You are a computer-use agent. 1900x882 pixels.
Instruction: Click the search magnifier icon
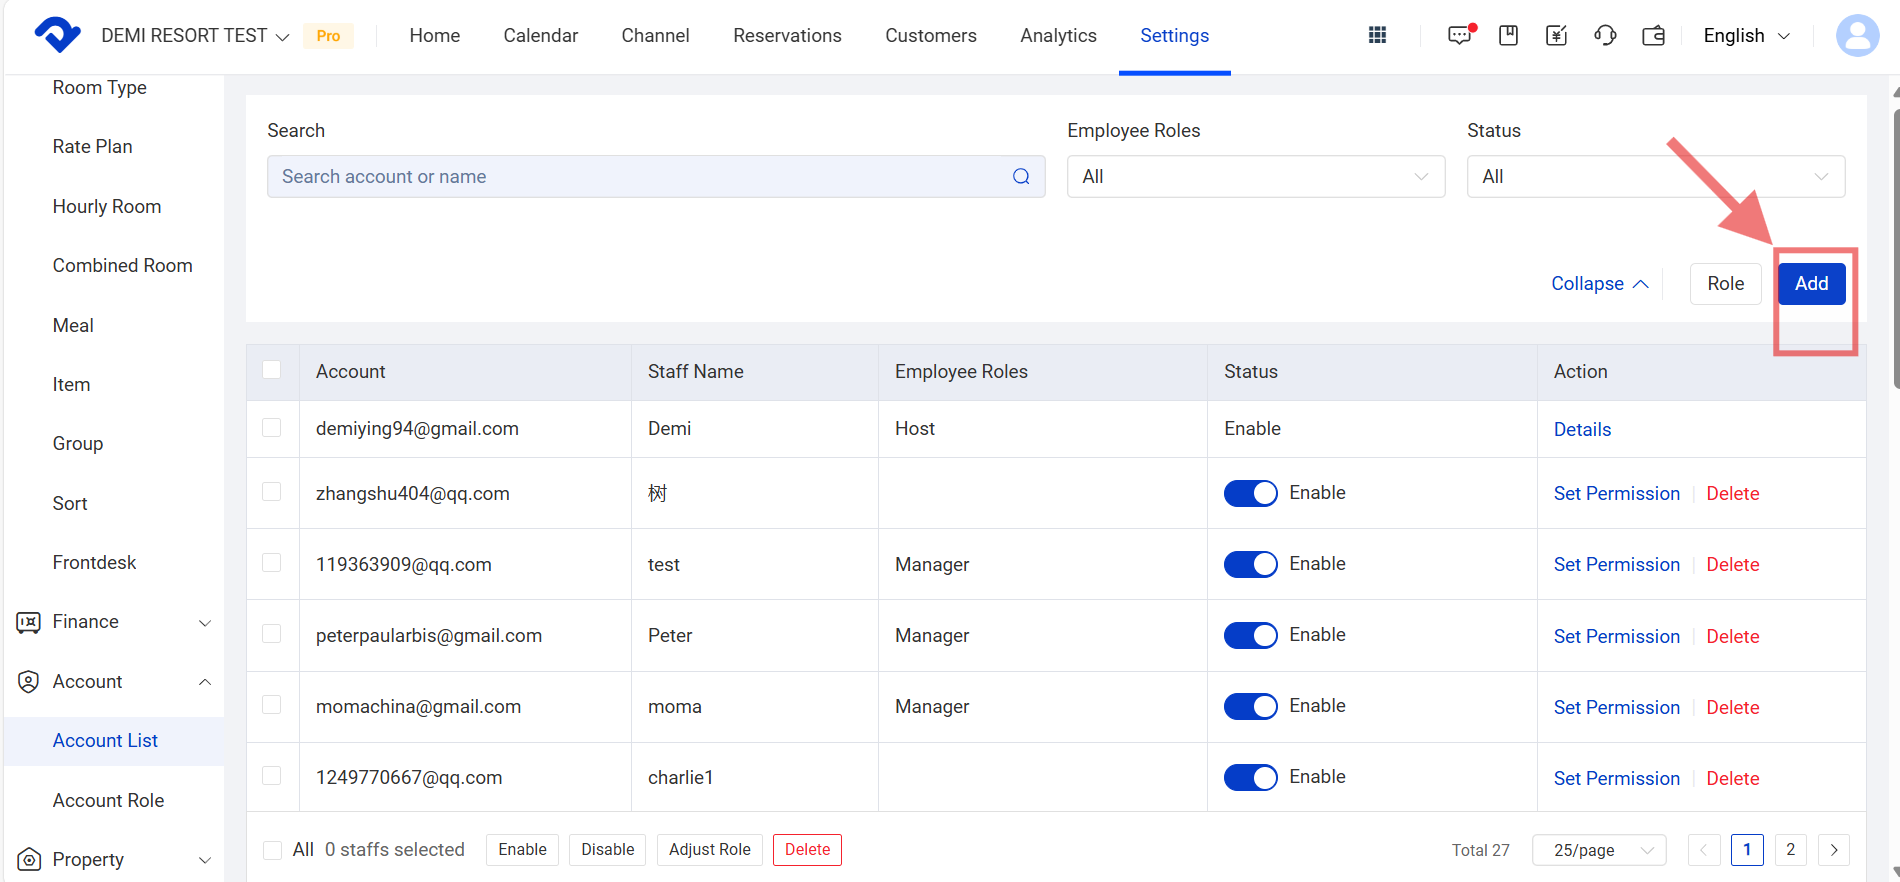pyautogui.click(x=1020, y=177)
